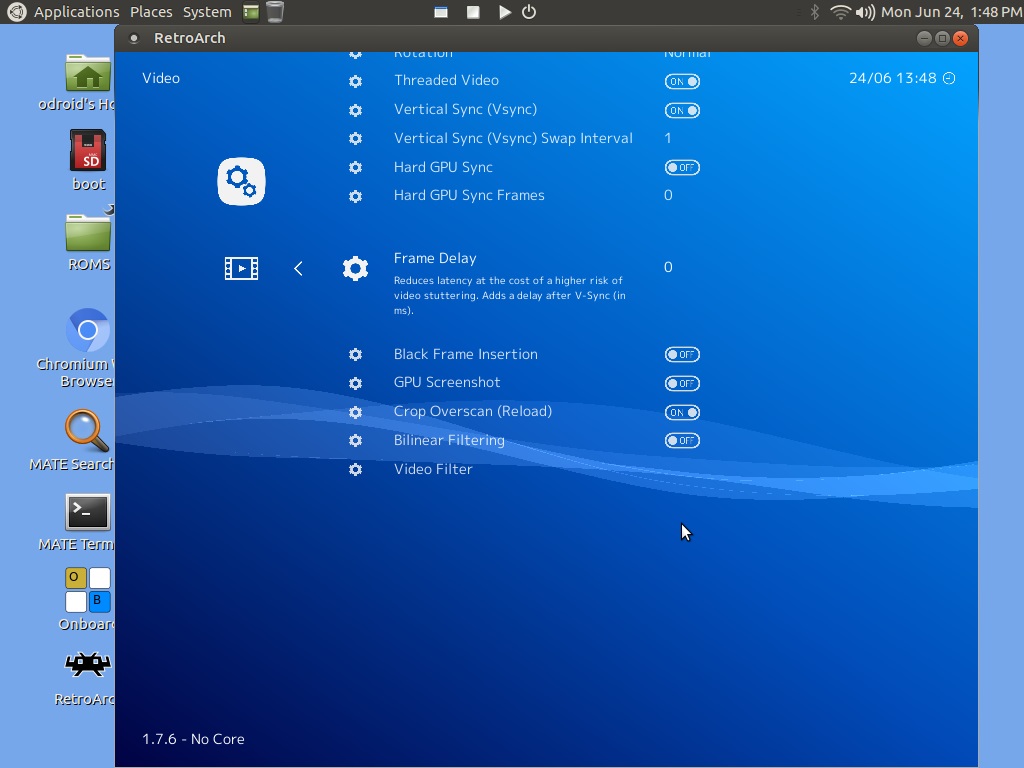Launch the Chromium Web Browser desktop icon
The height and width of the screenshot is (768, 1024).
coord(88,331)
